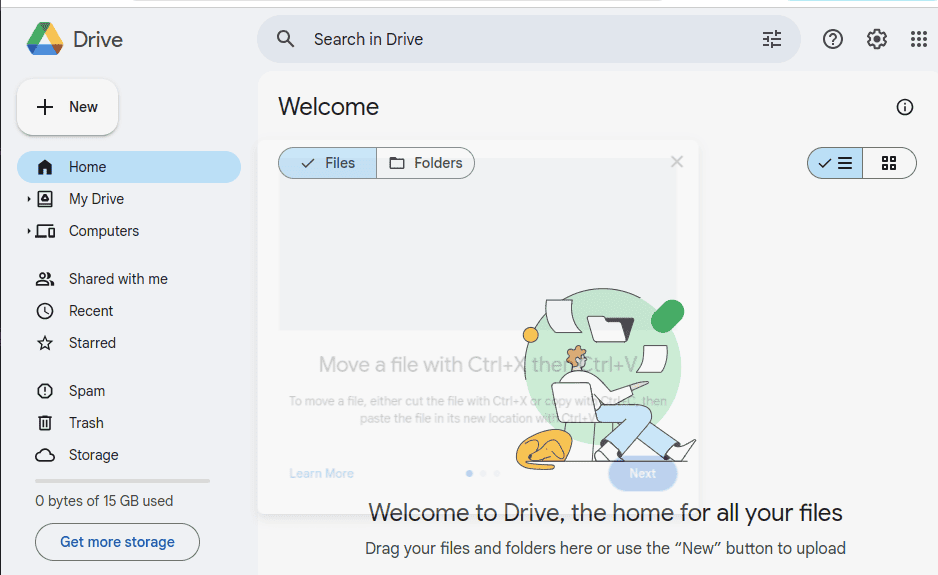
Task: Select the Folders filter chip
Action: (x=425, y=163)
